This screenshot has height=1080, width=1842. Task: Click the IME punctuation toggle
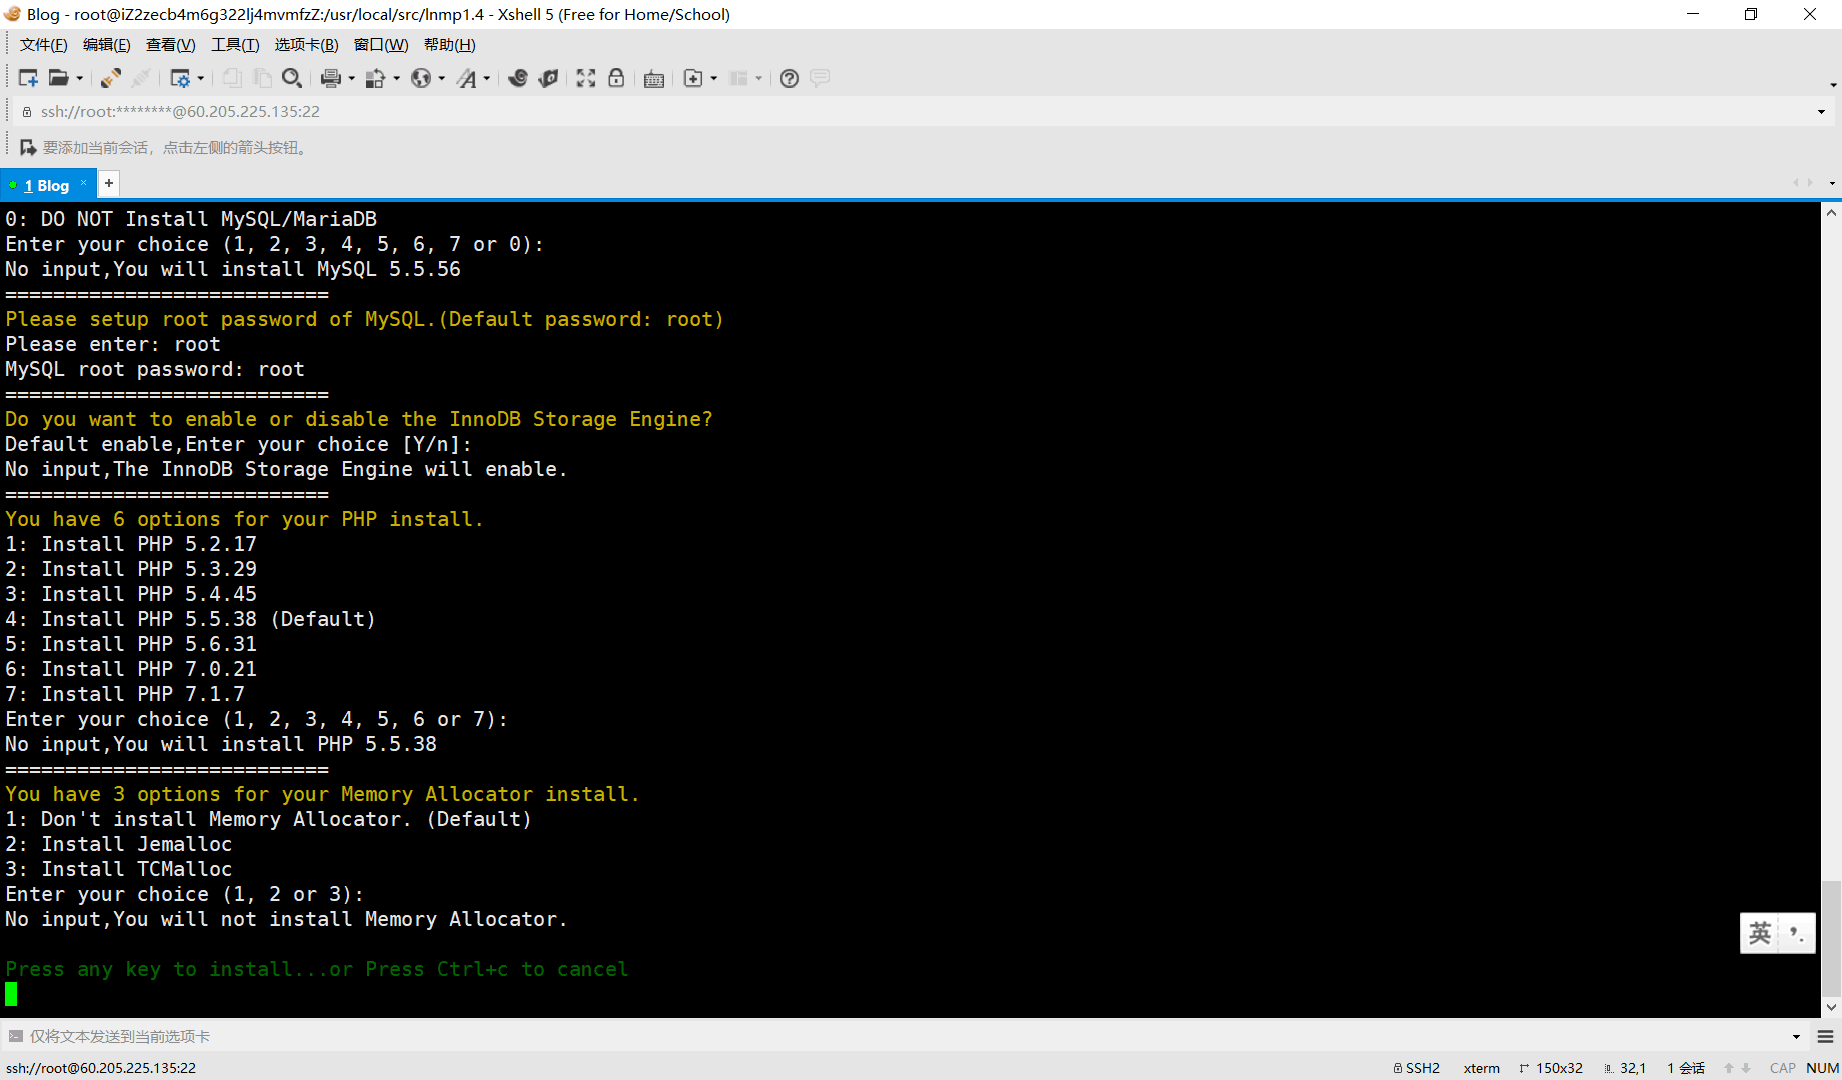pos(1796,934)
